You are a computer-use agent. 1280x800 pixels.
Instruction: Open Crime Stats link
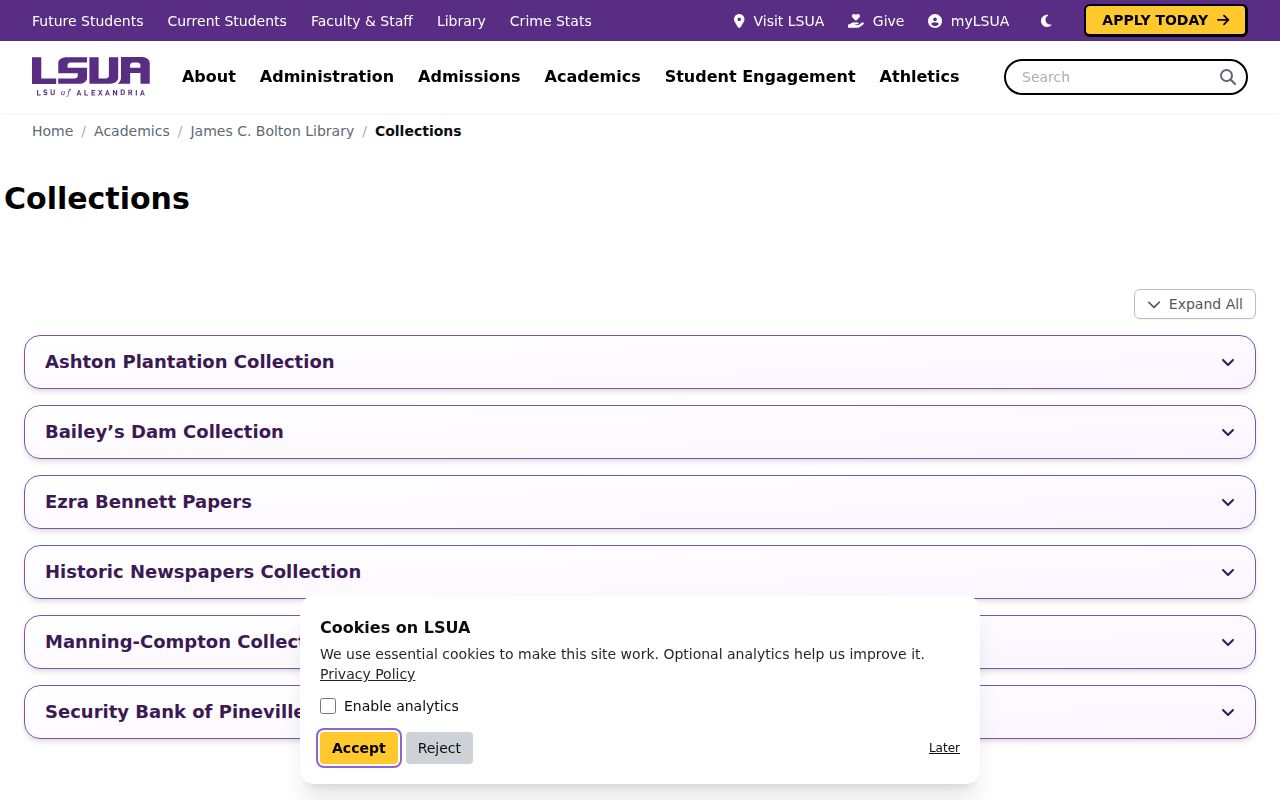[x=551, y=21]
